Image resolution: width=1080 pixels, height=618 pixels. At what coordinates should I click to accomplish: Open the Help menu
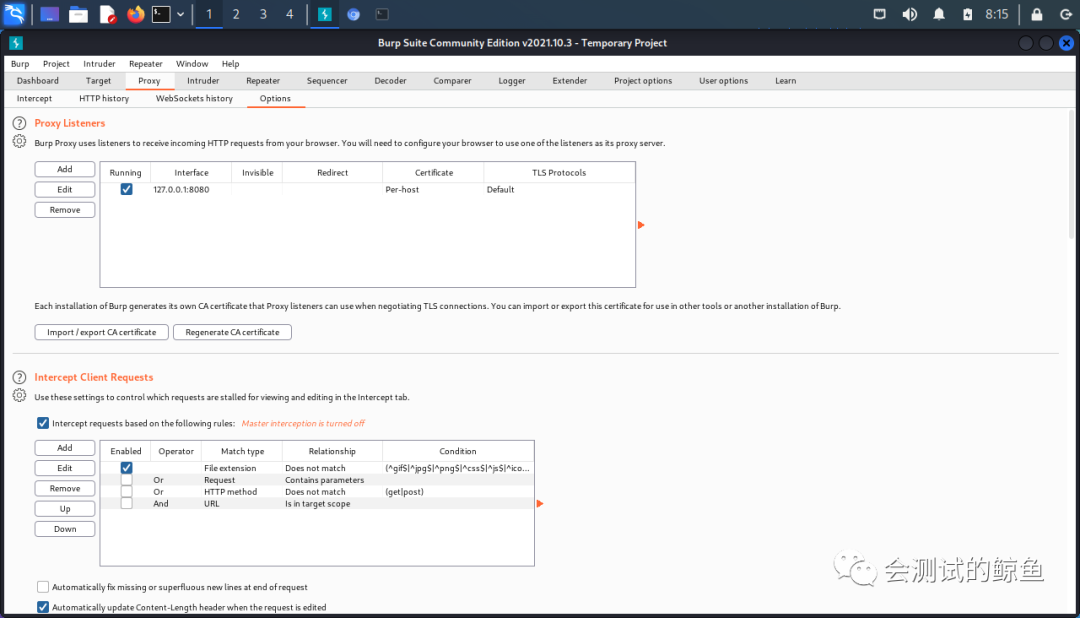230,63
